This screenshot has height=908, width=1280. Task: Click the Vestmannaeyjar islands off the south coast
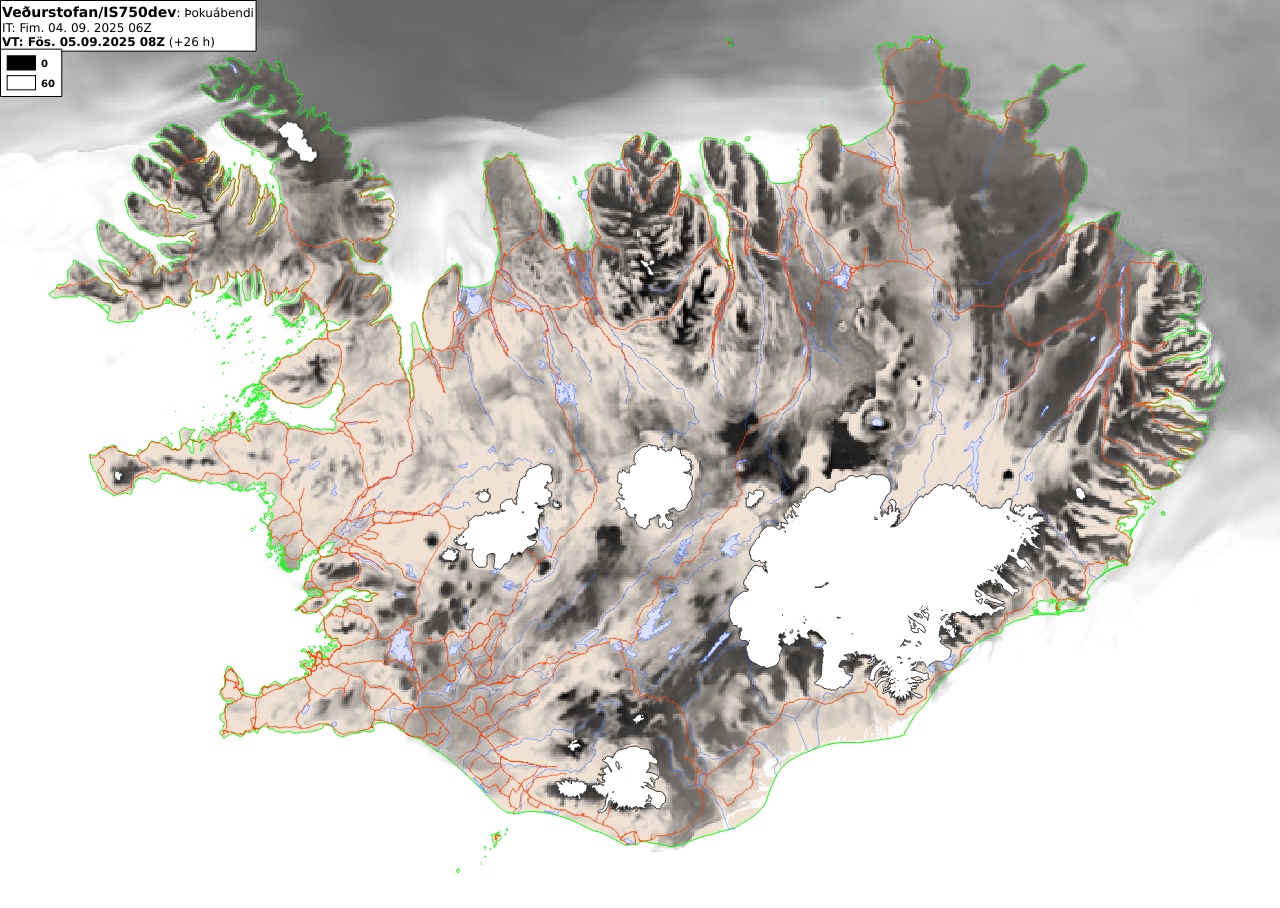[x=494, y=838]
